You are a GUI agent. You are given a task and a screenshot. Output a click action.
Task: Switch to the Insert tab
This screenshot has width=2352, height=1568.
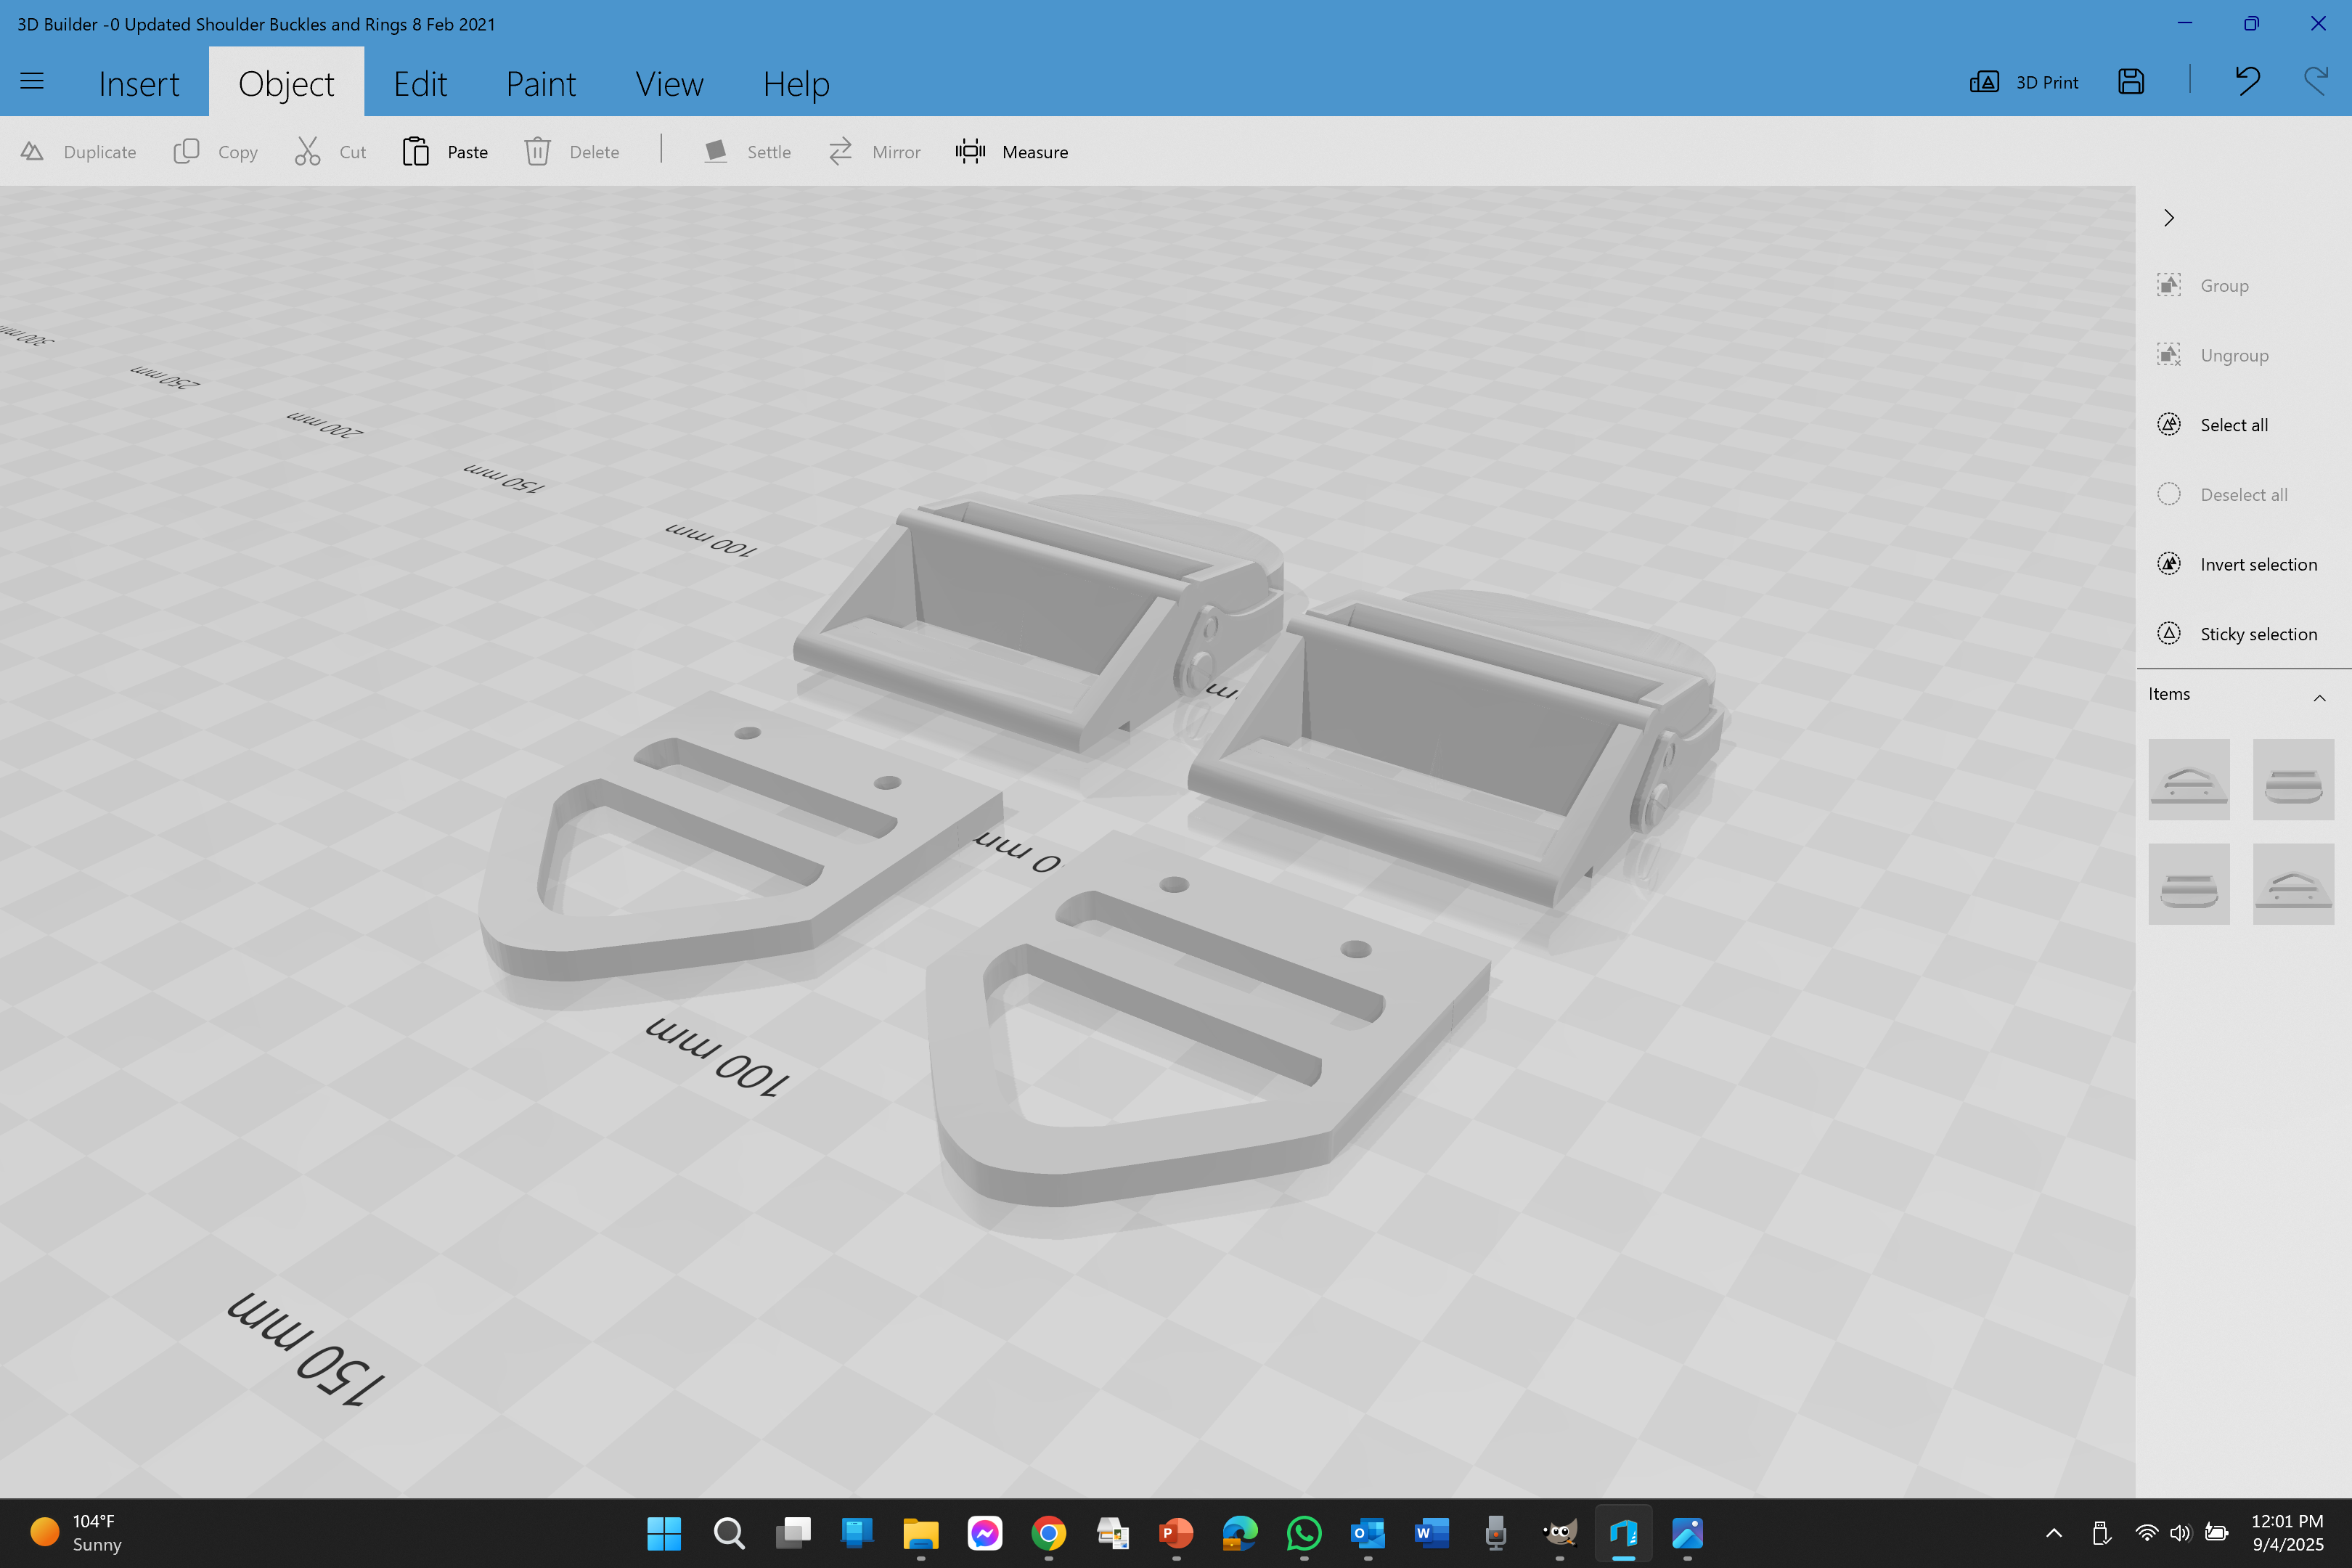tap(139, 84)
